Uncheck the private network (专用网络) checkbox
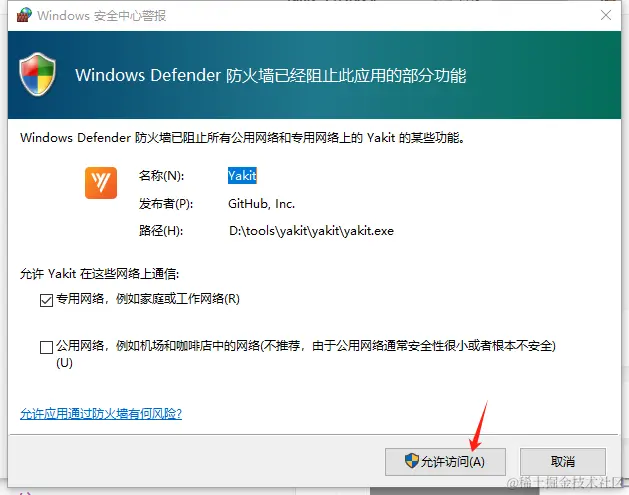This screenshot has height=495, width=629. [x=47, y=300]
